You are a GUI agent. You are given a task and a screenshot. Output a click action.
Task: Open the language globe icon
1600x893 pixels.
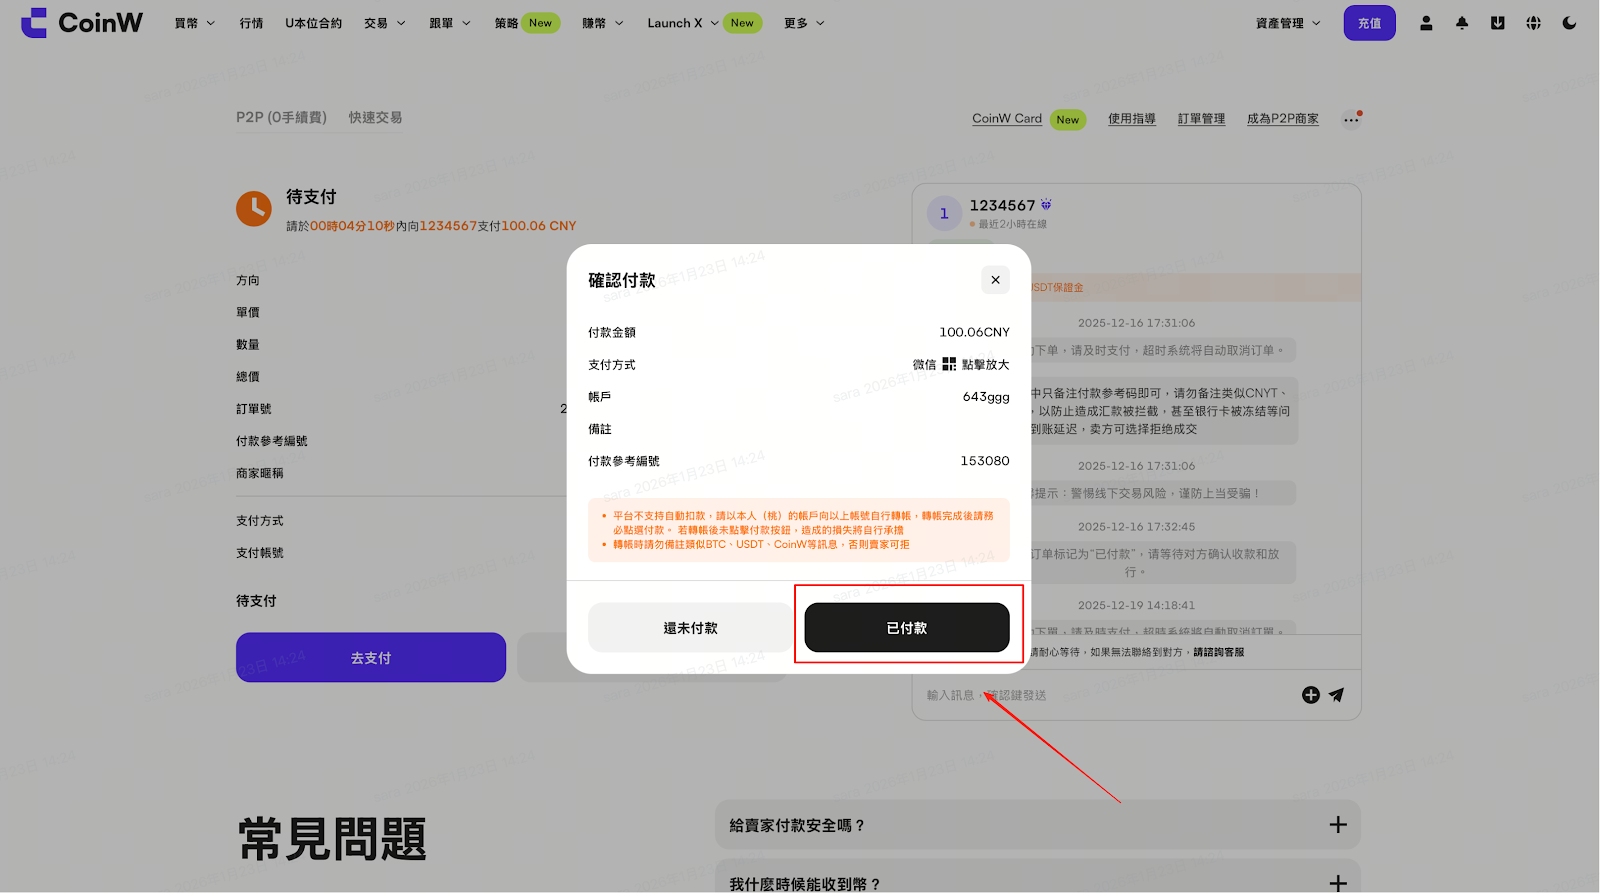click(x=1533, y=23)
